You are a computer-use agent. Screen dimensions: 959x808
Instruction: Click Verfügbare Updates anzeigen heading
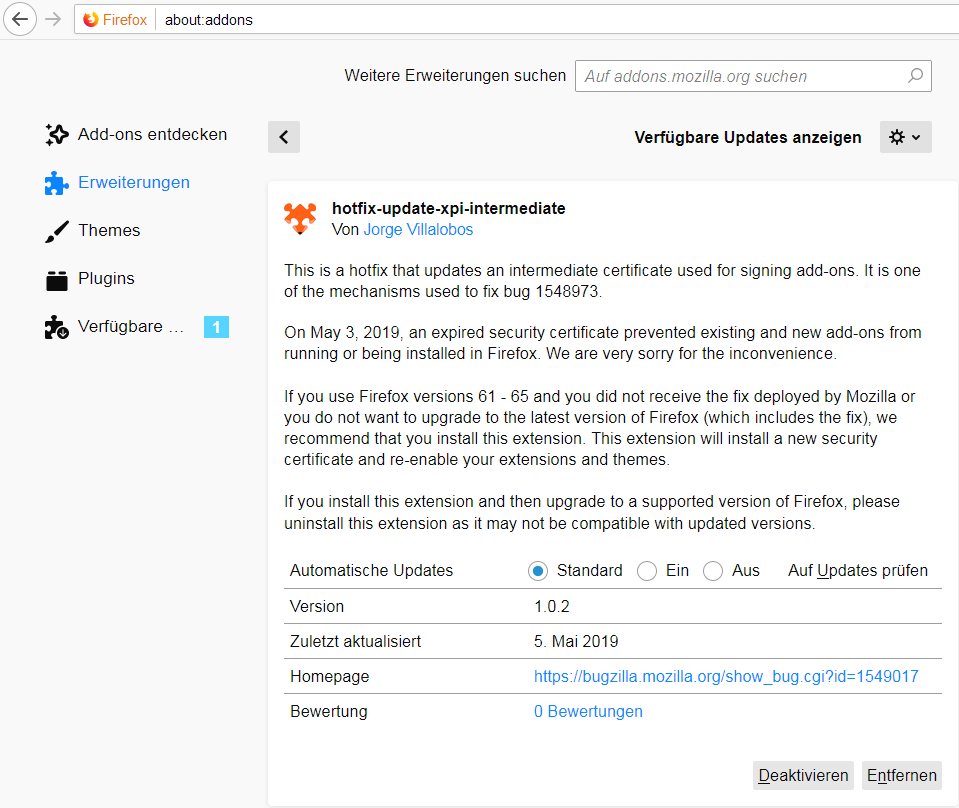tap(747, 138)
